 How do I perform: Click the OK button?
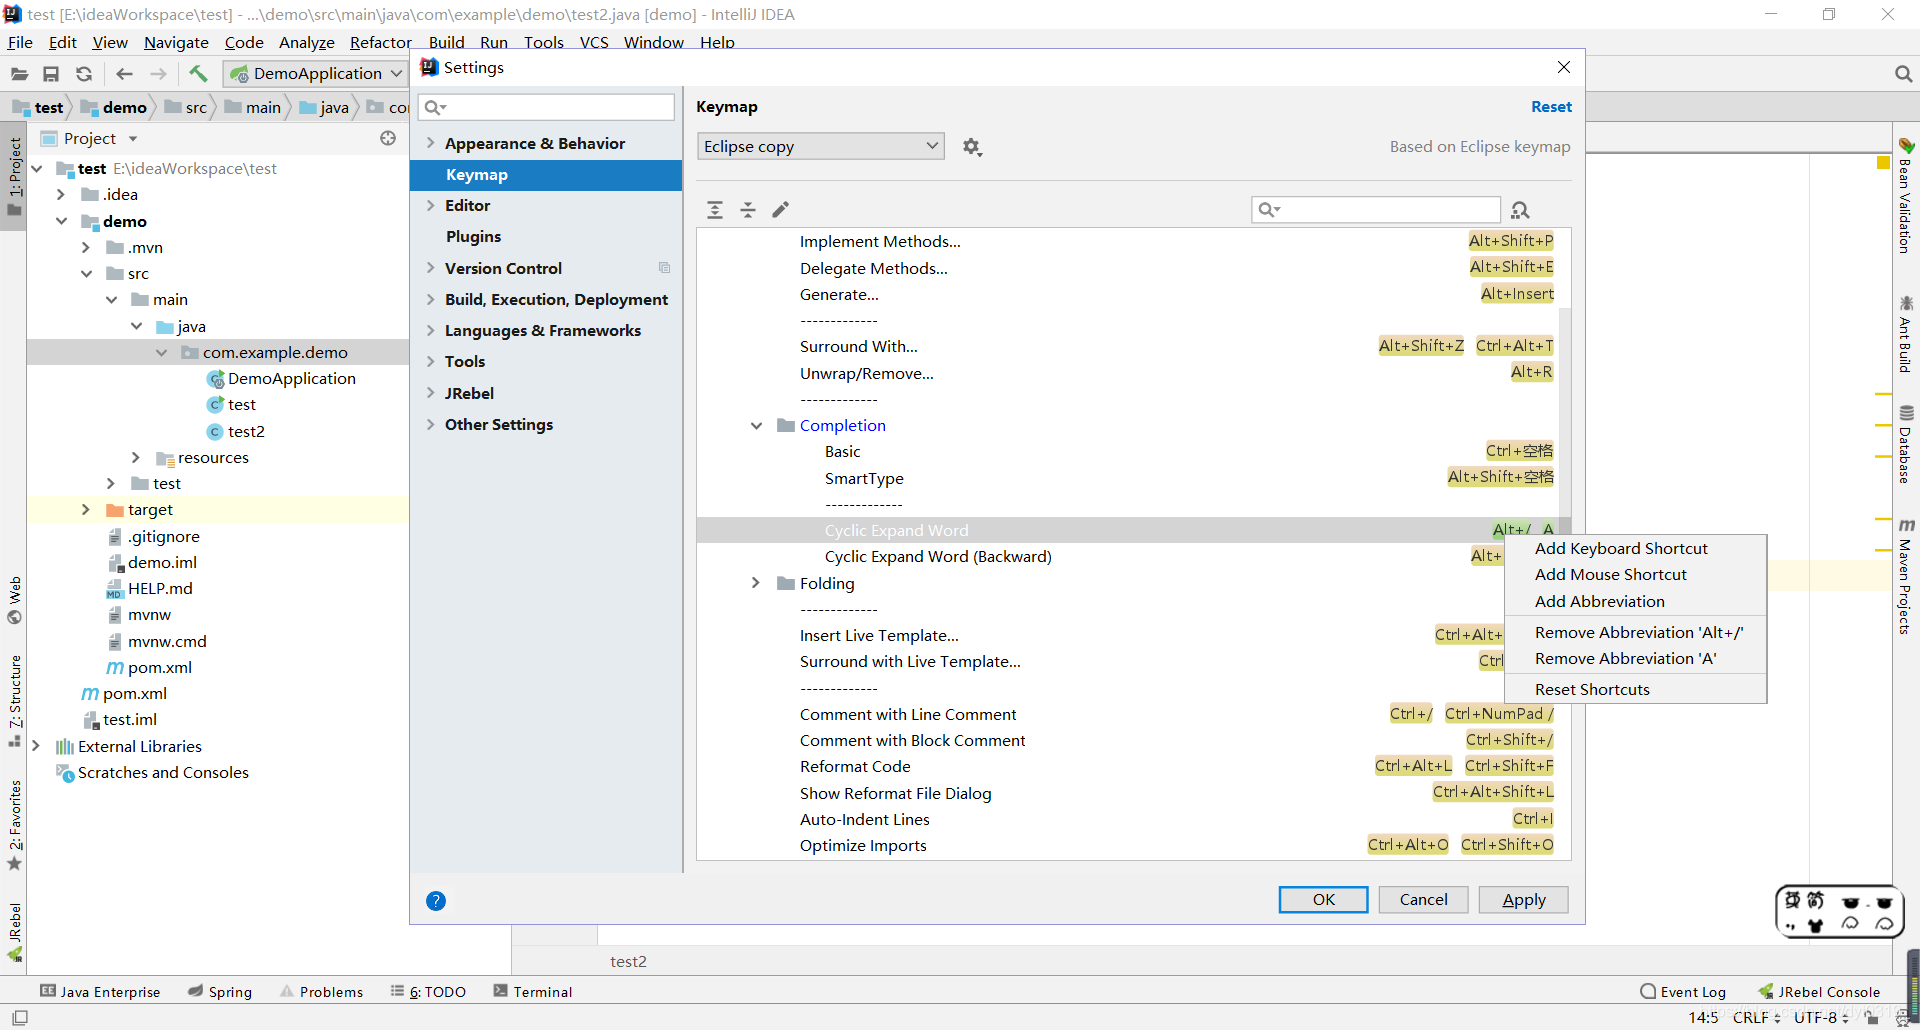click(x=1323, y=900)
